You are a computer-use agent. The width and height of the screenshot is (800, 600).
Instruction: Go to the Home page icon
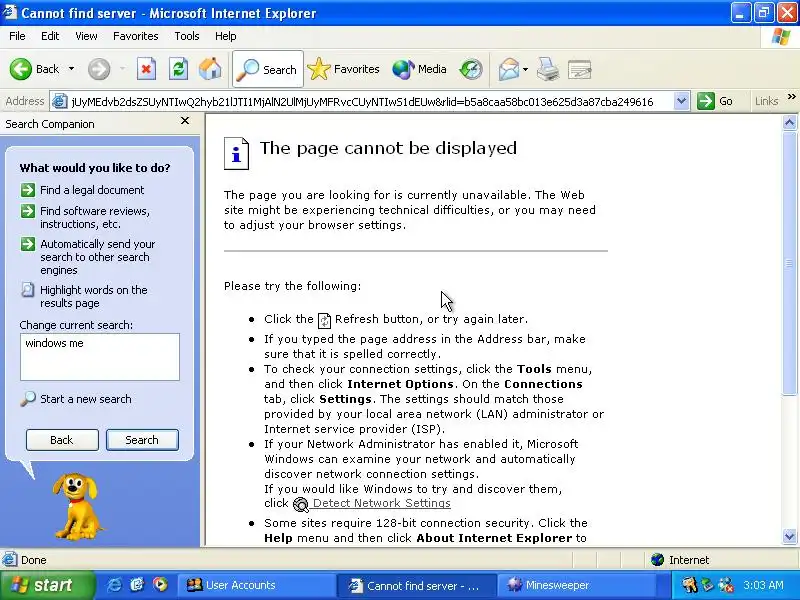click(210, 69)
